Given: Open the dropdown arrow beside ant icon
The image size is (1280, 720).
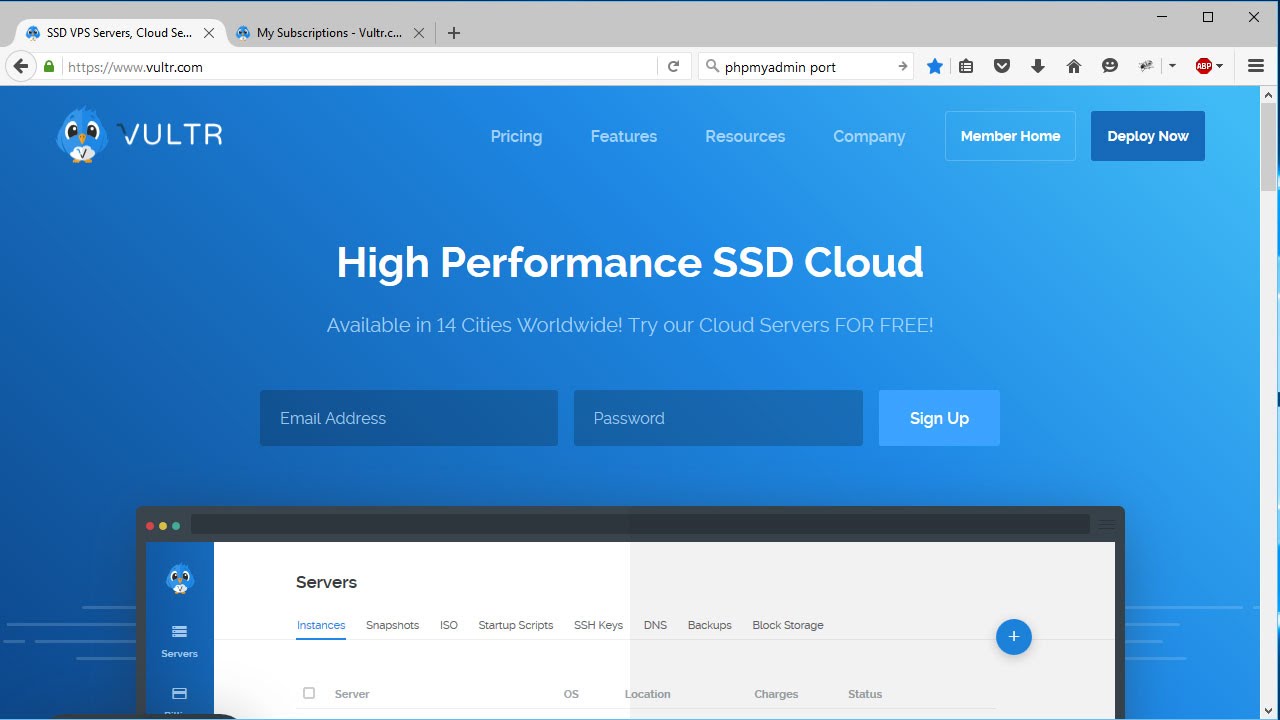Looking at the screenshot, I should (x=1172, y=67).
